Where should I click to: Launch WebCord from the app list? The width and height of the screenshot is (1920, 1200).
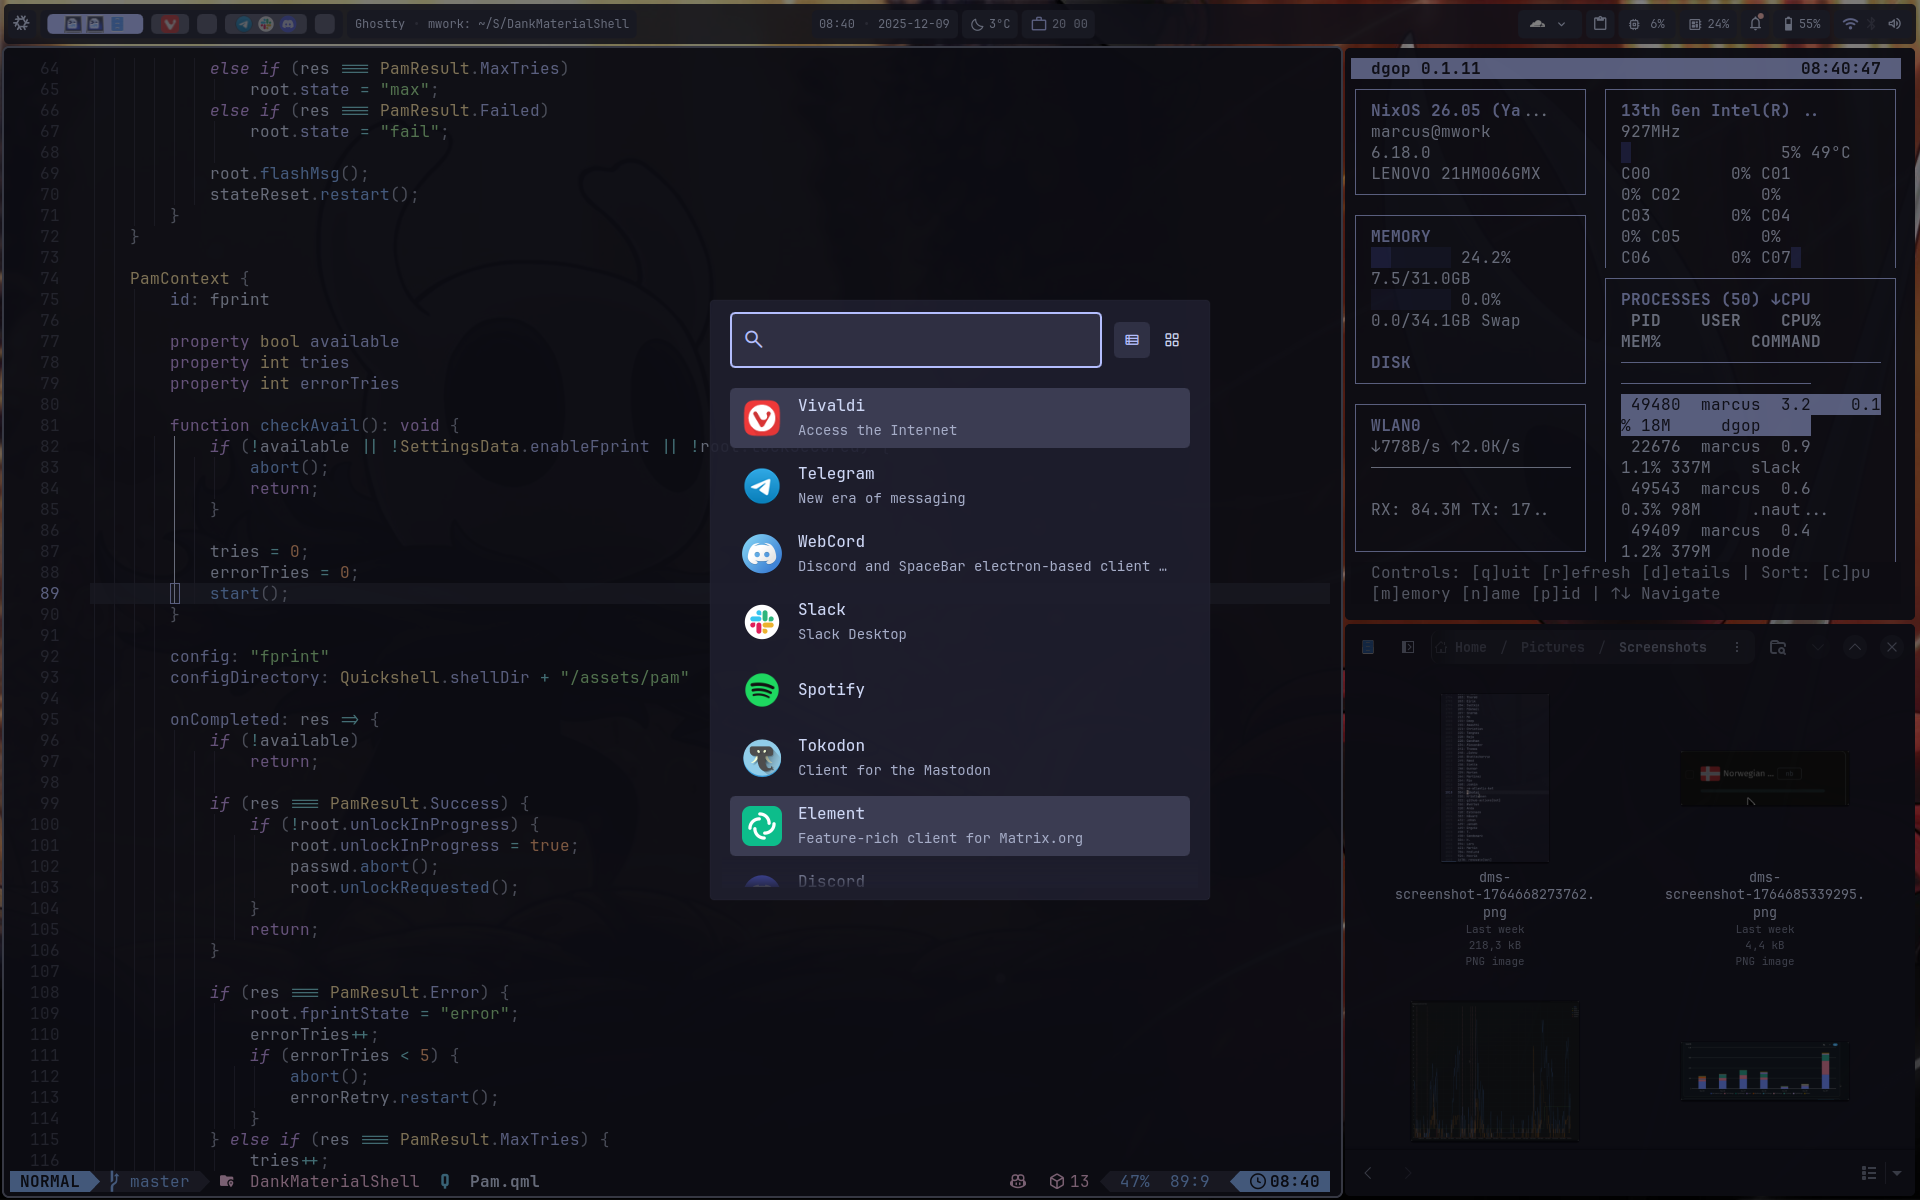[x=959, y=554]
